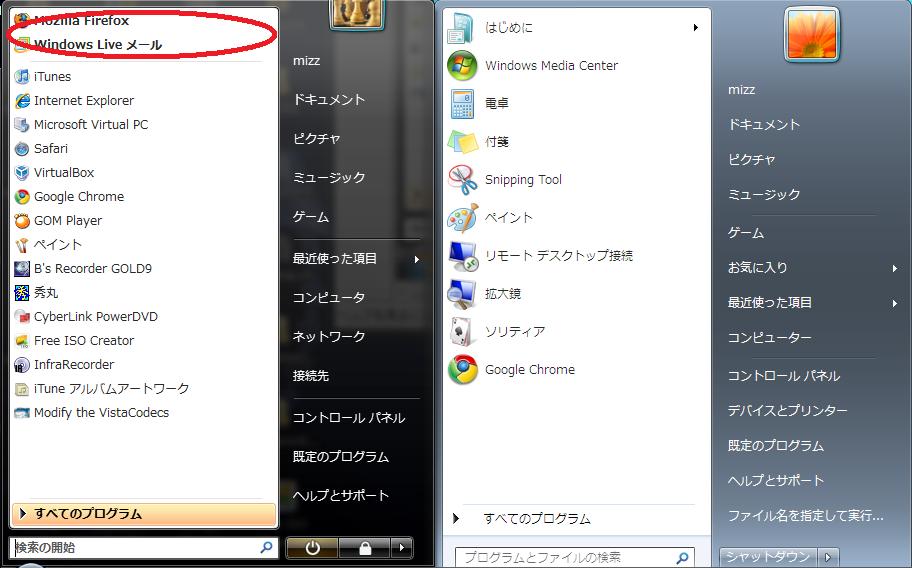
Task: Open ピクチャ in Windows 7 menu
Action: pos(751,159)
